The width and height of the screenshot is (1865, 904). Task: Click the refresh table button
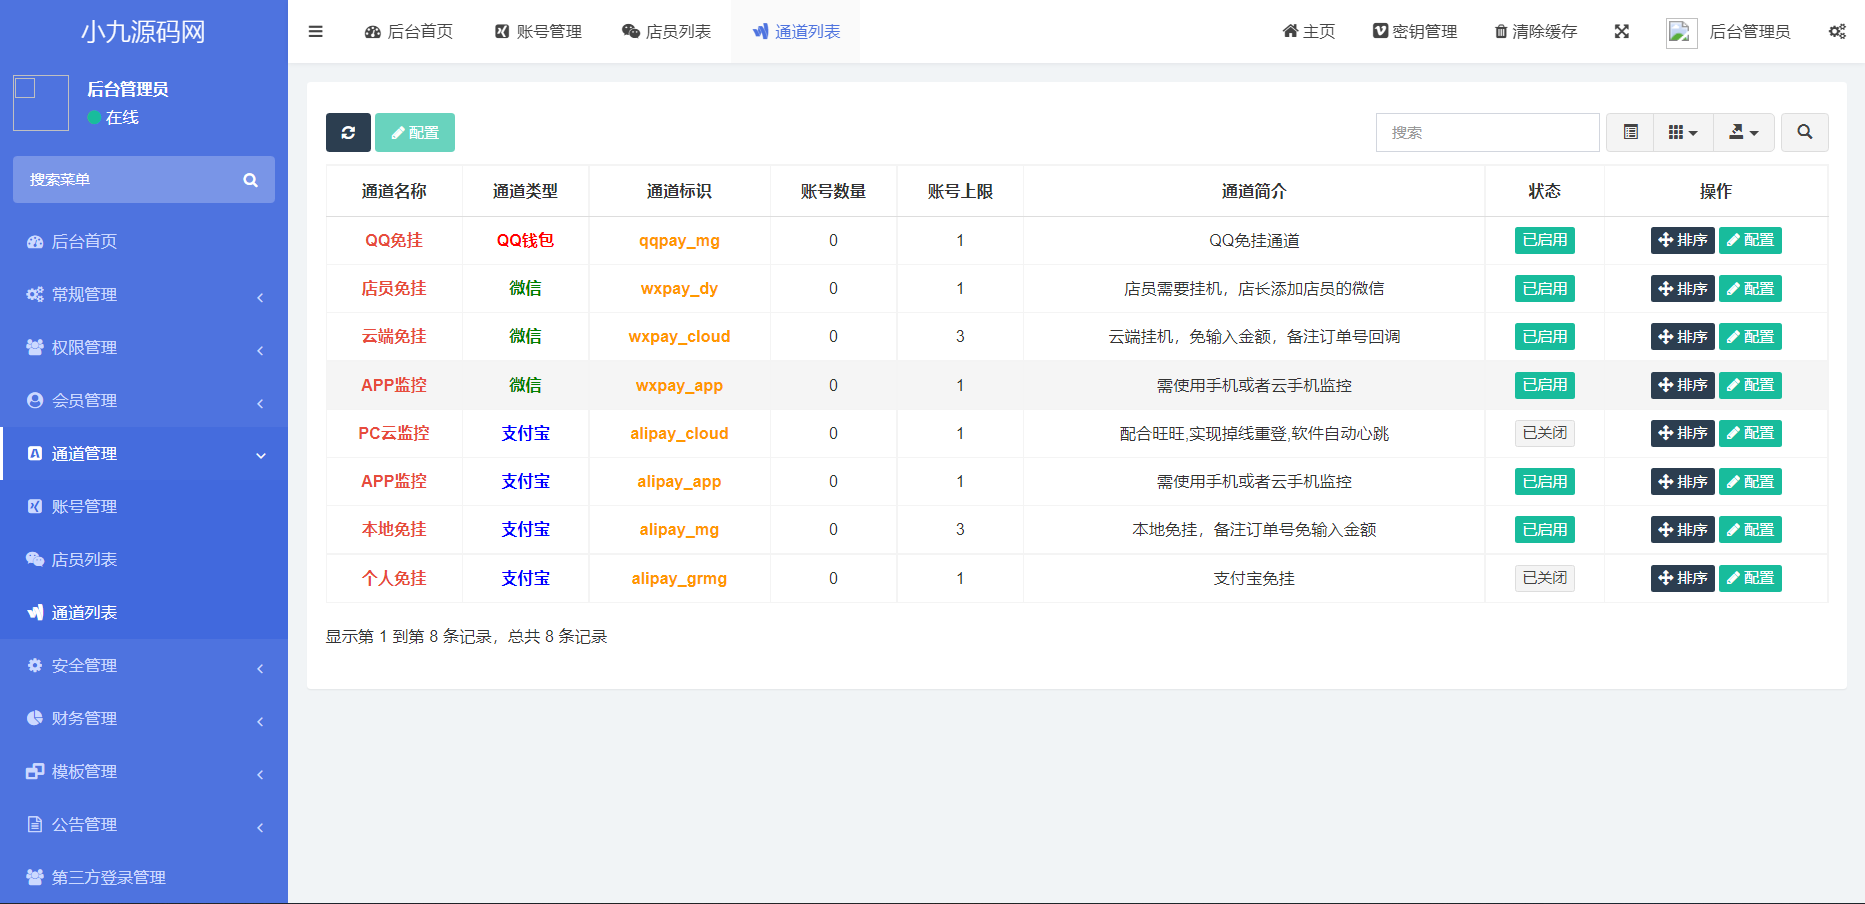(x=348, y=132)
